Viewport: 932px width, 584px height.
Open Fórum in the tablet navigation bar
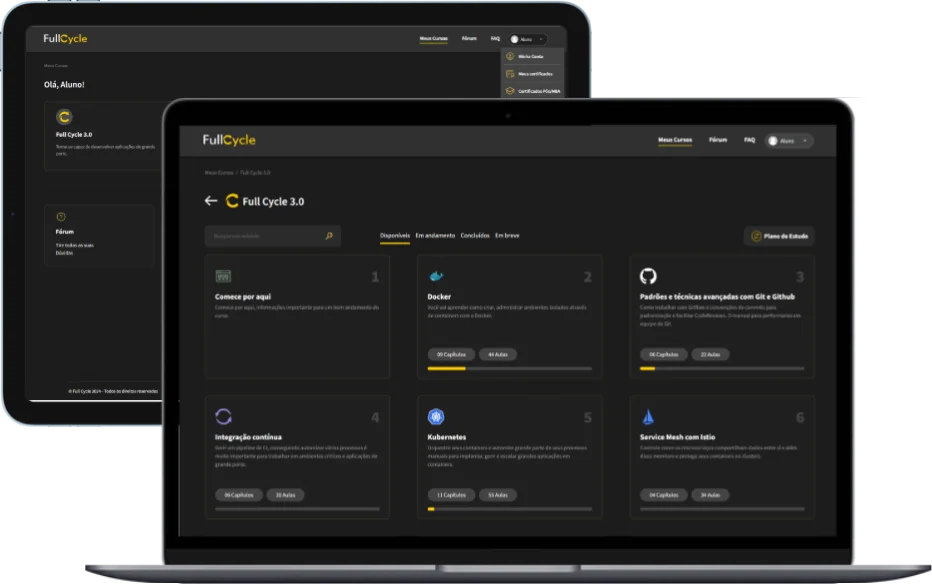point(469,39)
